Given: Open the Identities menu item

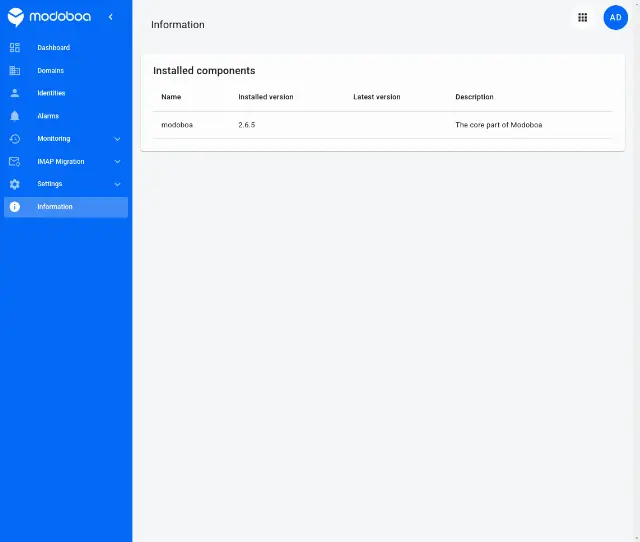Looking at the screenshot, I should [x=66, y=93].
